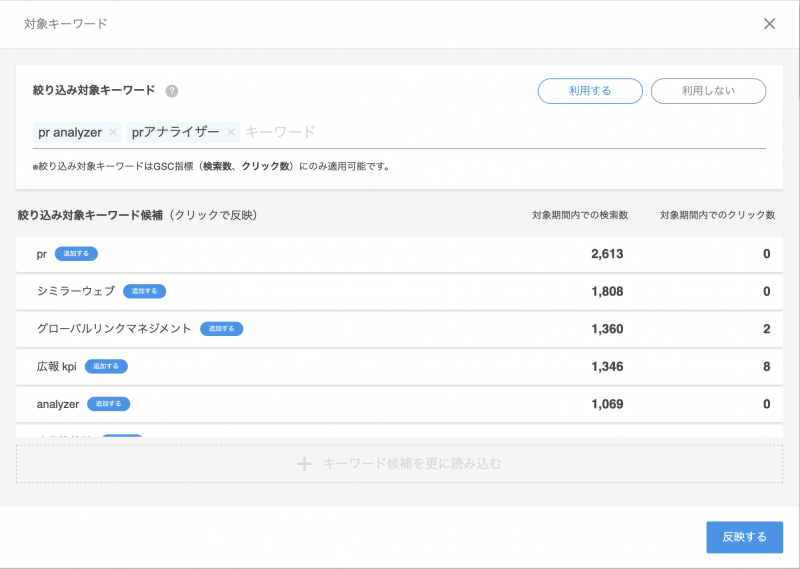Select the 利用する option
The width and height of the screenshot is (800, 569).
click(x=590, y=91)
